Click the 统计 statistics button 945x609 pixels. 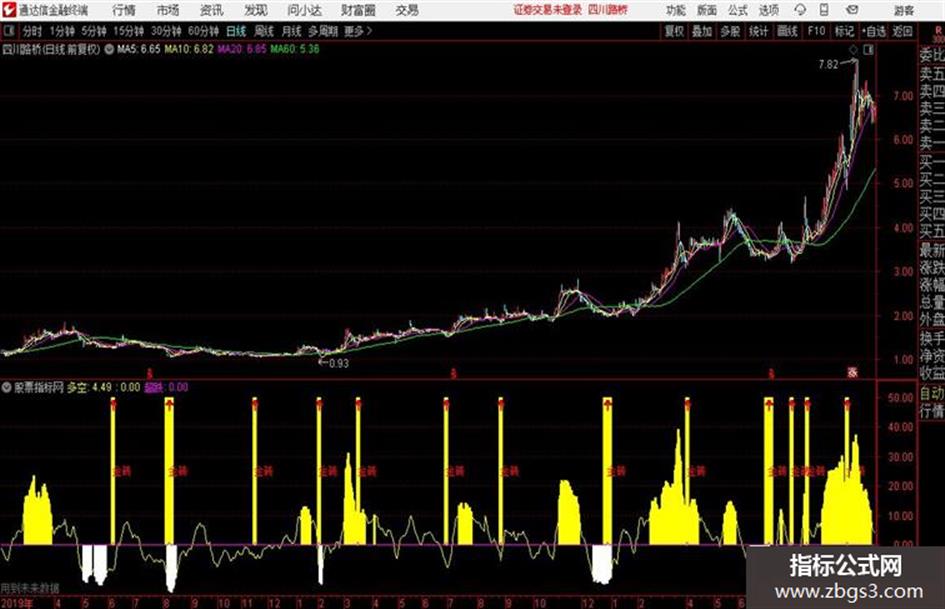pyautogui.click(x=758, y=31)
